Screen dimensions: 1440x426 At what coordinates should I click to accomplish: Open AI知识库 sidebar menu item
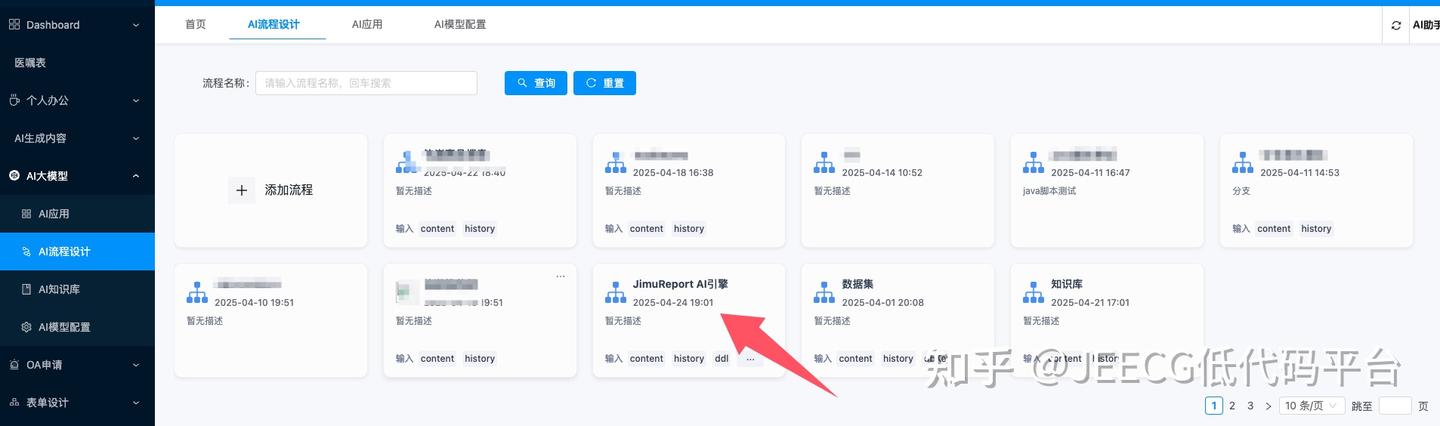click(x=77, y=289)
